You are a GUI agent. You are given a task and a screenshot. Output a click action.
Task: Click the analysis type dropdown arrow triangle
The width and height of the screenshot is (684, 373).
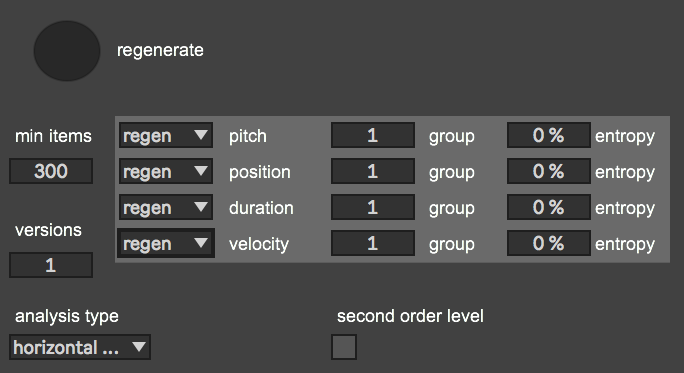pyautogui.click(x=139, y=347)
